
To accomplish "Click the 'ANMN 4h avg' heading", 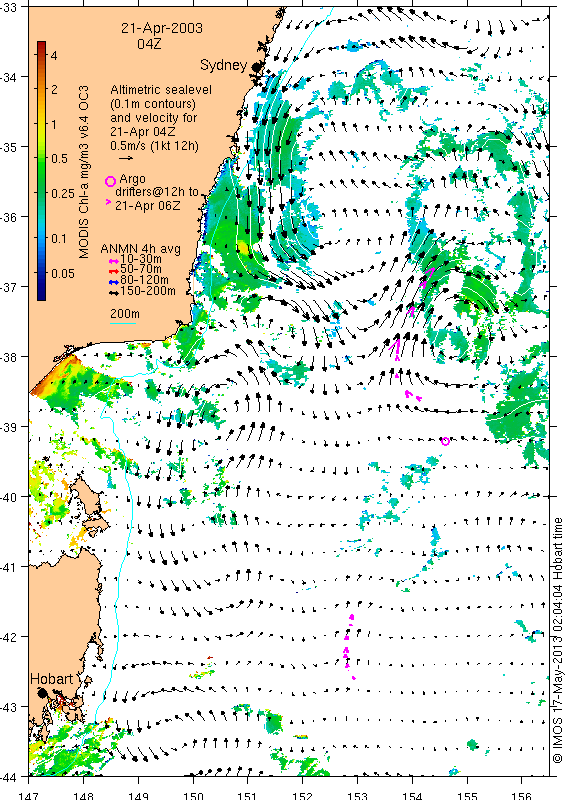I will tap(140, 249).
